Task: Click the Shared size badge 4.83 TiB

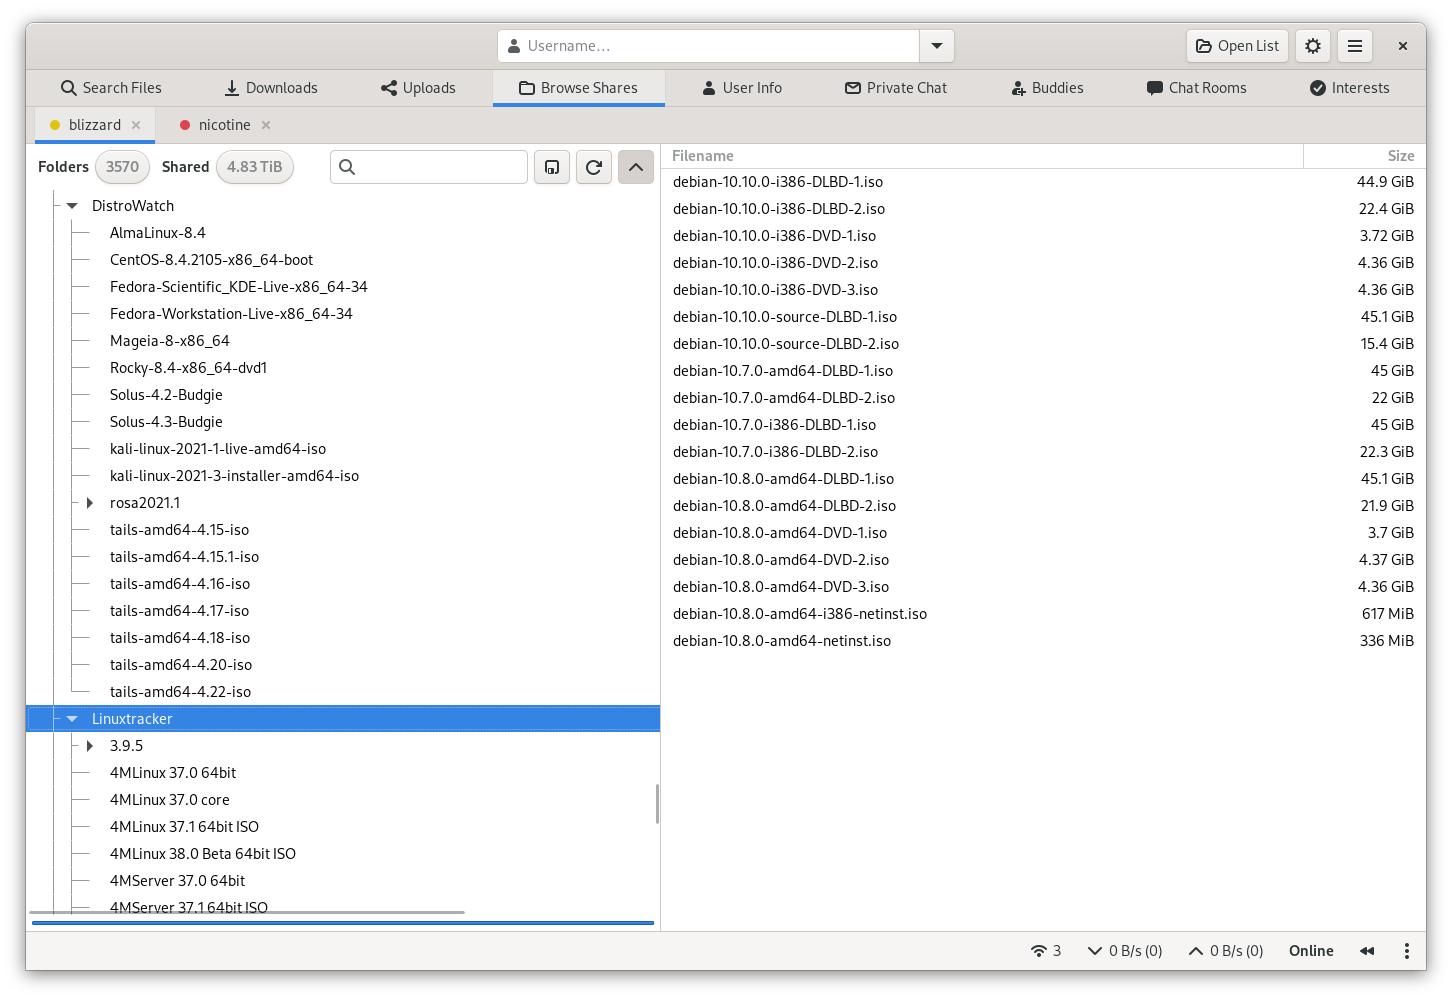Action: 254,167
